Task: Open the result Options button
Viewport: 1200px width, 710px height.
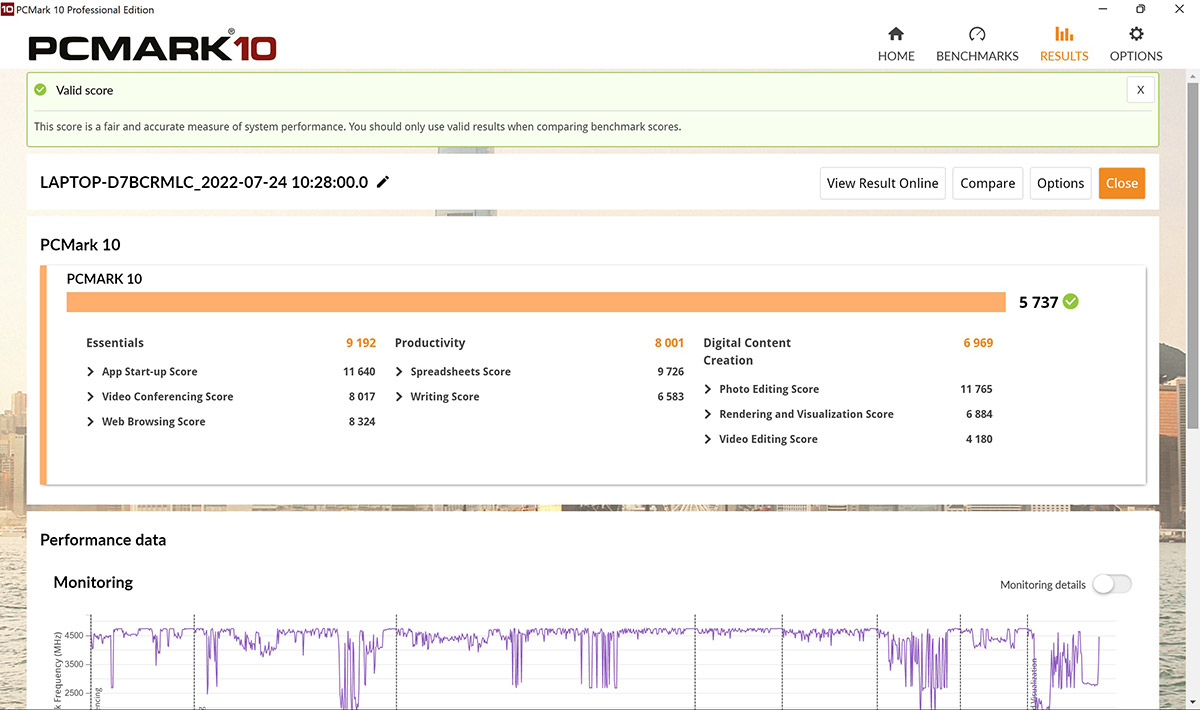Action: (1060, 183)
